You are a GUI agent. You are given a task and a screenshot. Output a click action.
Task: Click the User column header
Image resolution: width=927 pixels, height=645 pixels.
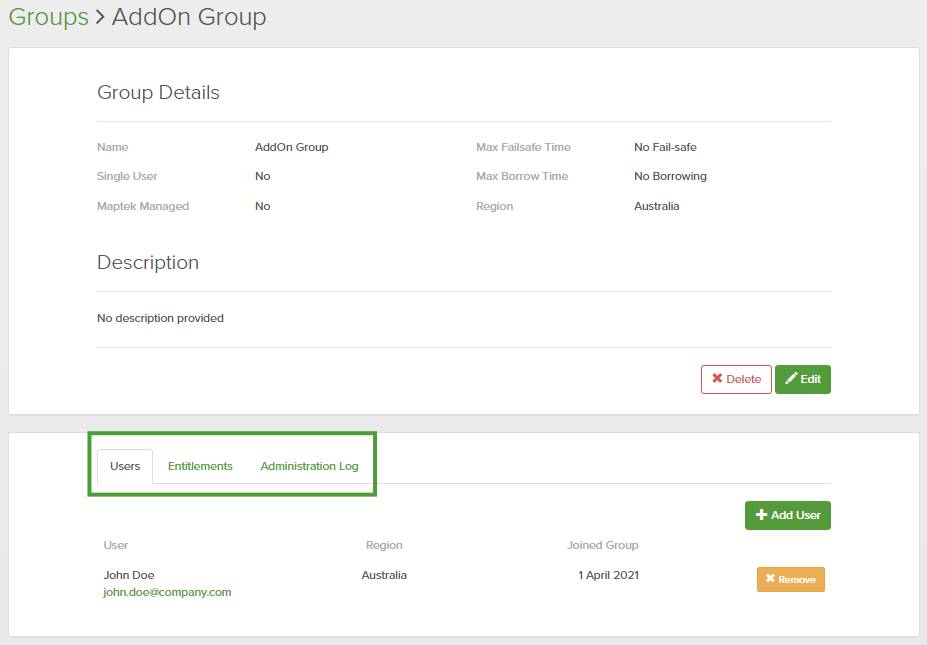click(116, 545)
